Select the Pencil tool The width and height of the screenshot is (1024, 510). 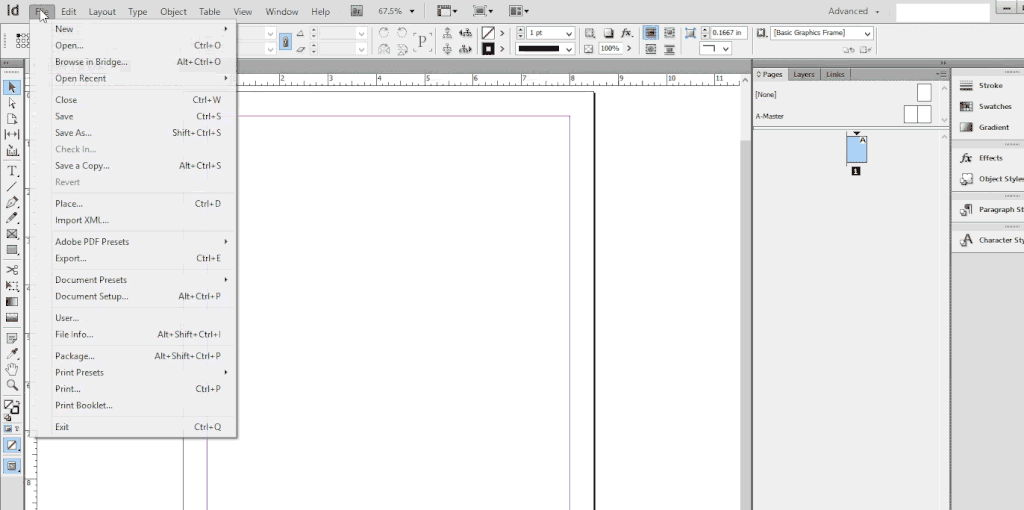pyautogui.click(x=12, y=218)
